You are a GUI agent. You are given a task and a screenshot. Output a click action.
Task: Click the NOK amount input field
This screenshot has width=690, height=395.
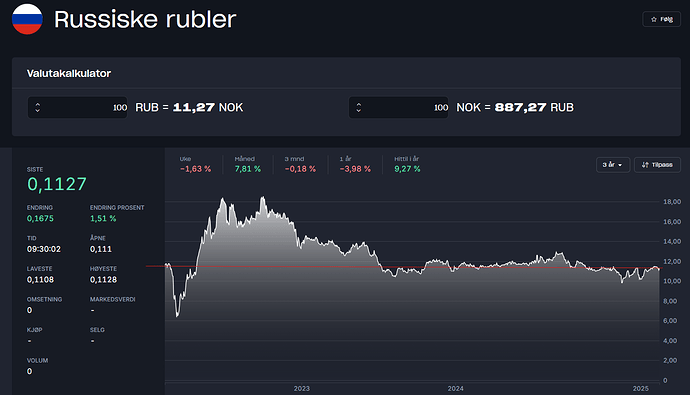pos(399,107)
